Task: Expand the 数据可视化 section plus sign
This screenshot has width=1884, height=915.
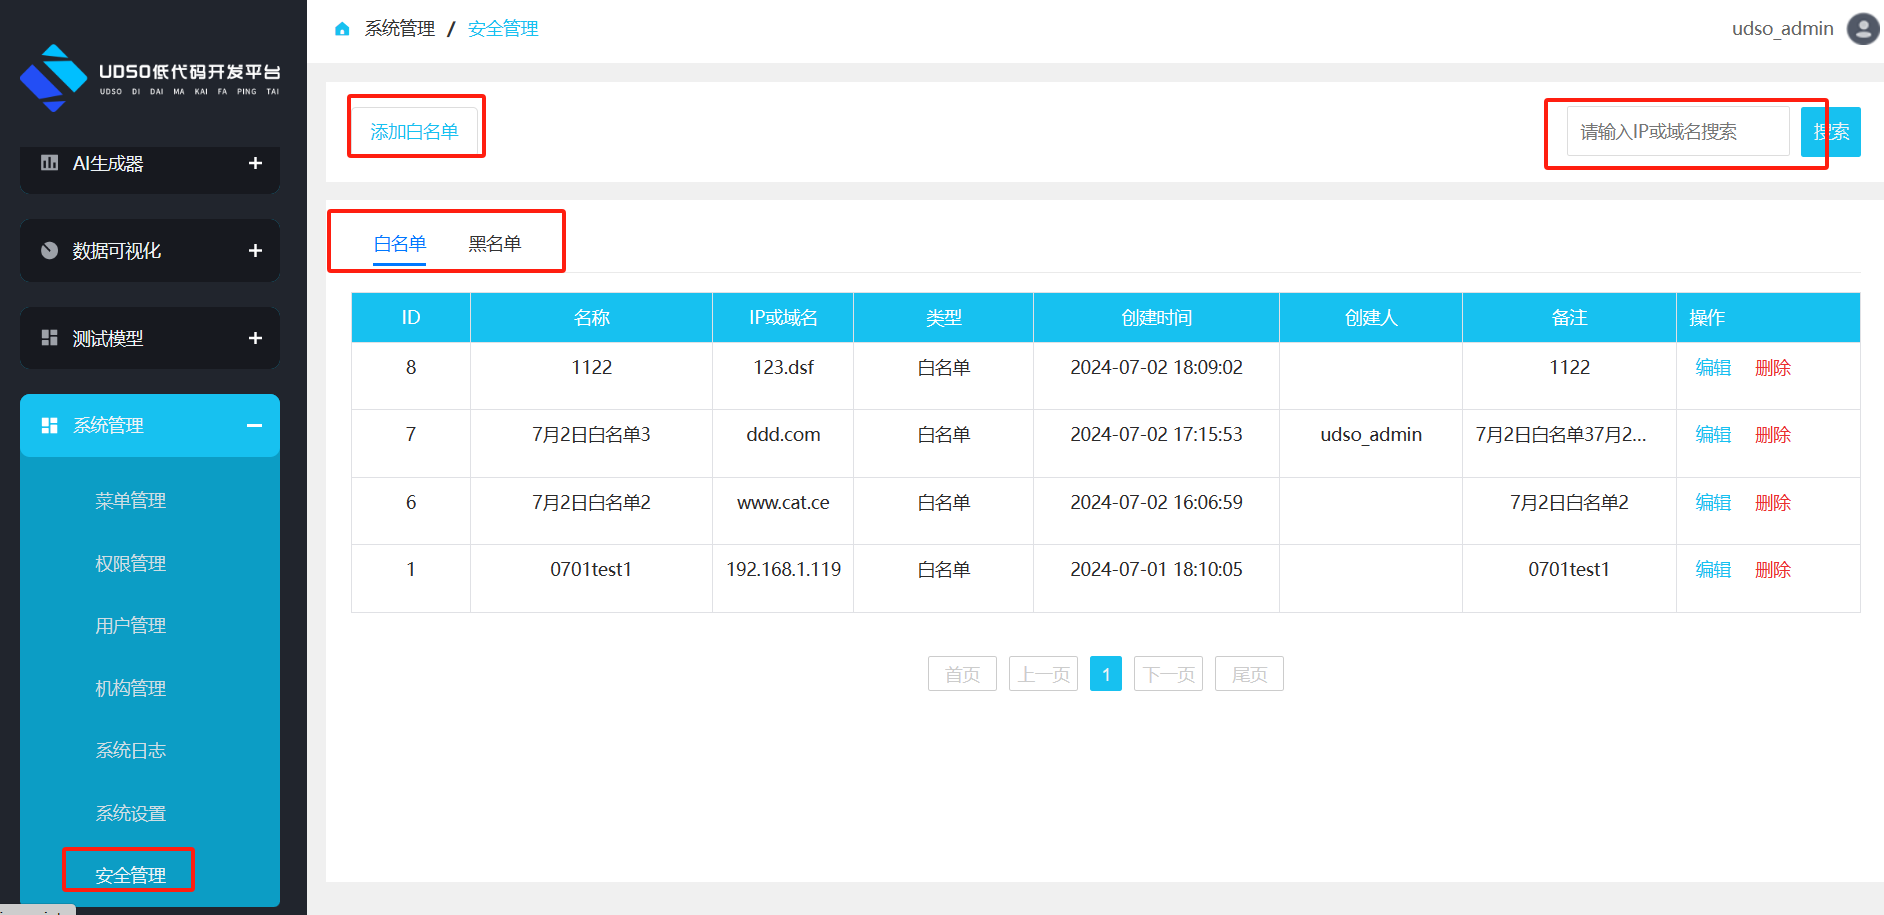Action: (x=255, y=250)
